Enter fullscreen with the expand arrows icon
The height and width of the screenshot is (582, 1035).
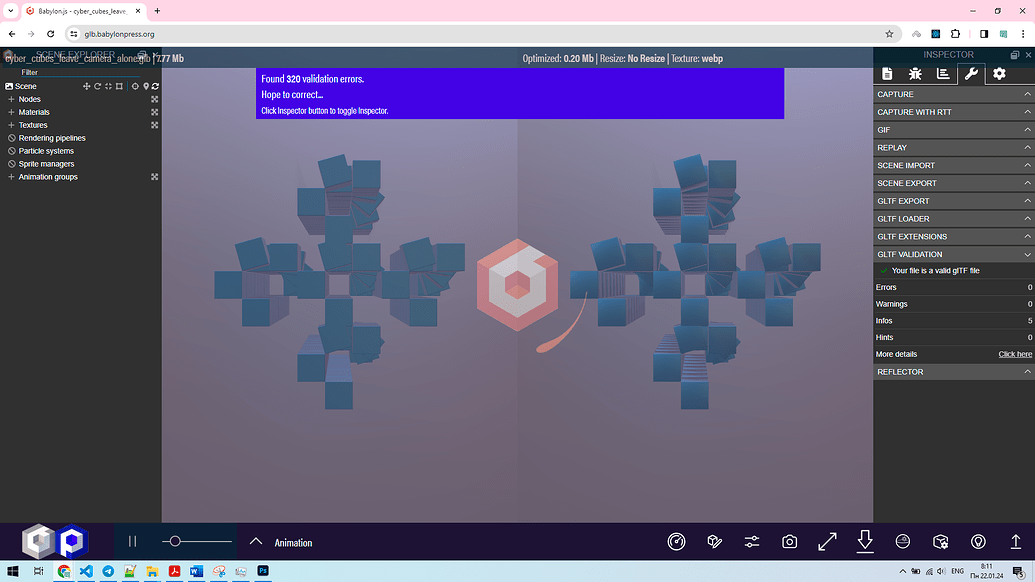pyautogui.click(x=827, y=541)
